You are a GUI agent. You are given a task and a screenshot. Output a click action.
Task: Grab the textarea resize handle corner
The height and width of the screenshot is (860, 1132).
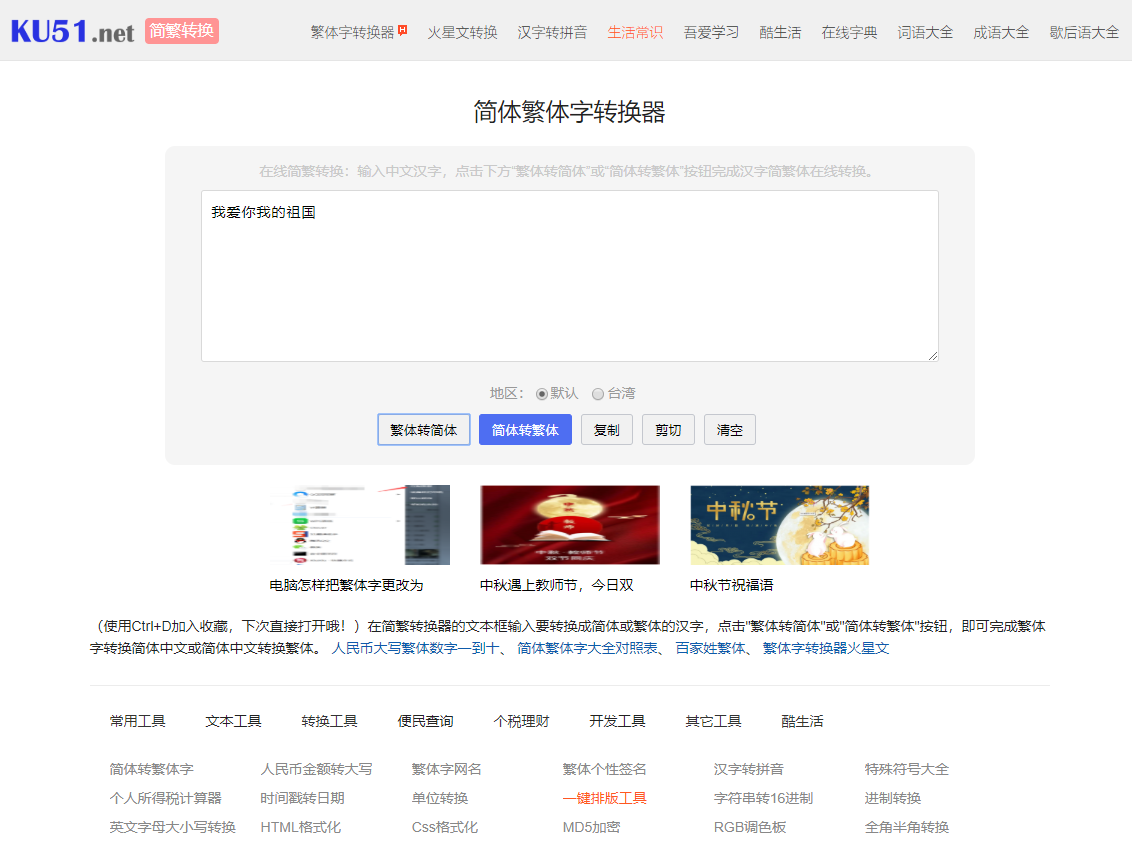[x=933, y=355]
